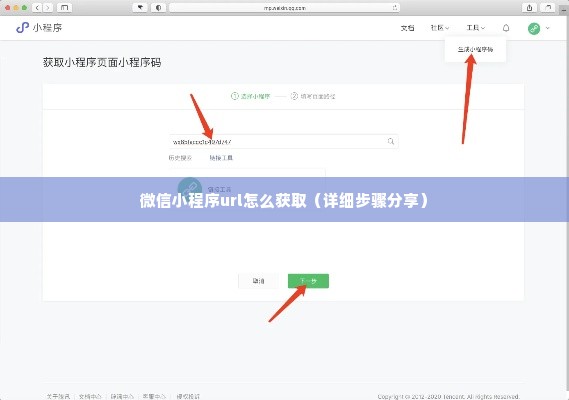Select step 2 填写页面路径
This screenshot has height=400, width=569.
click(313, 96)
